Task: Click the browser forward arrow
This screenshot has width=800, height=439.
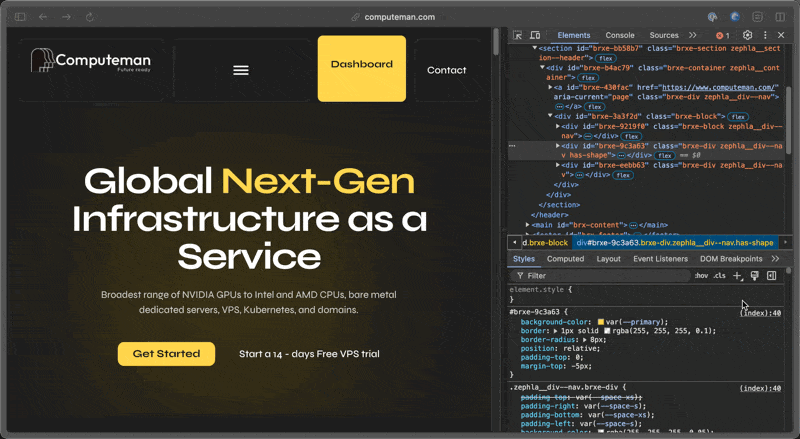Action: (x=66, y=17)
